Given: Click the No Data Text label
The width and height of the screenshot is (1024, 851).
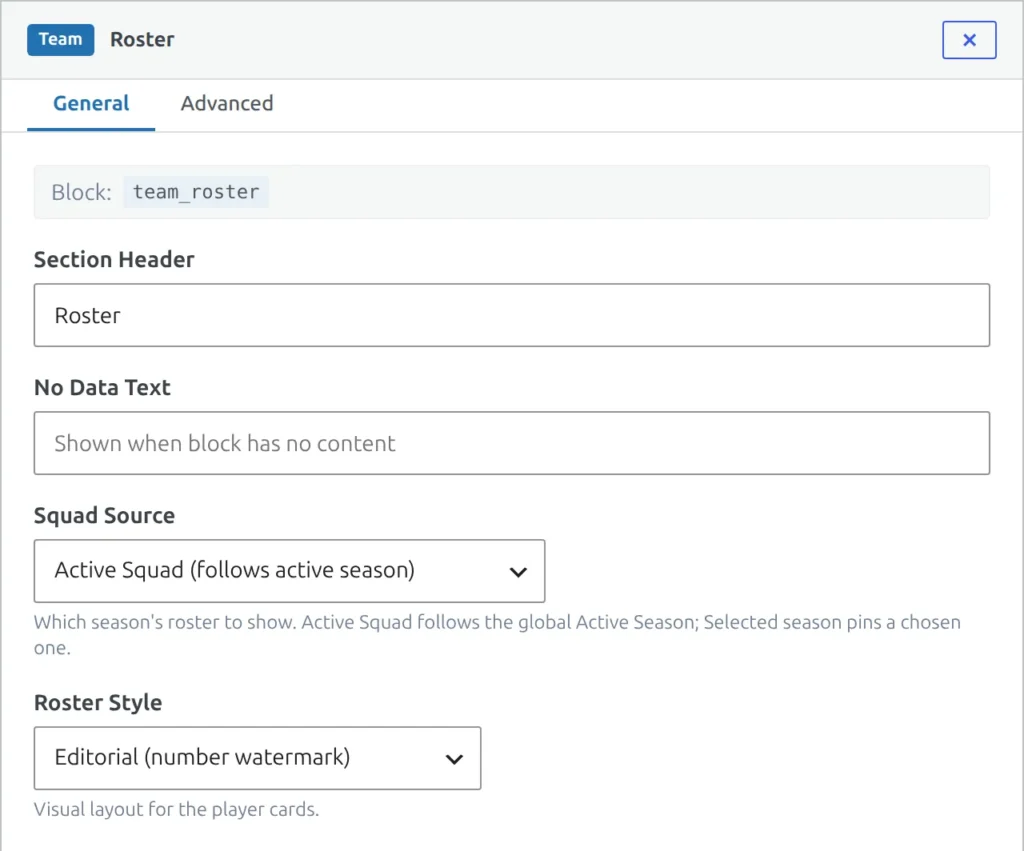Looking at the screenshot, I should (102, 387).
